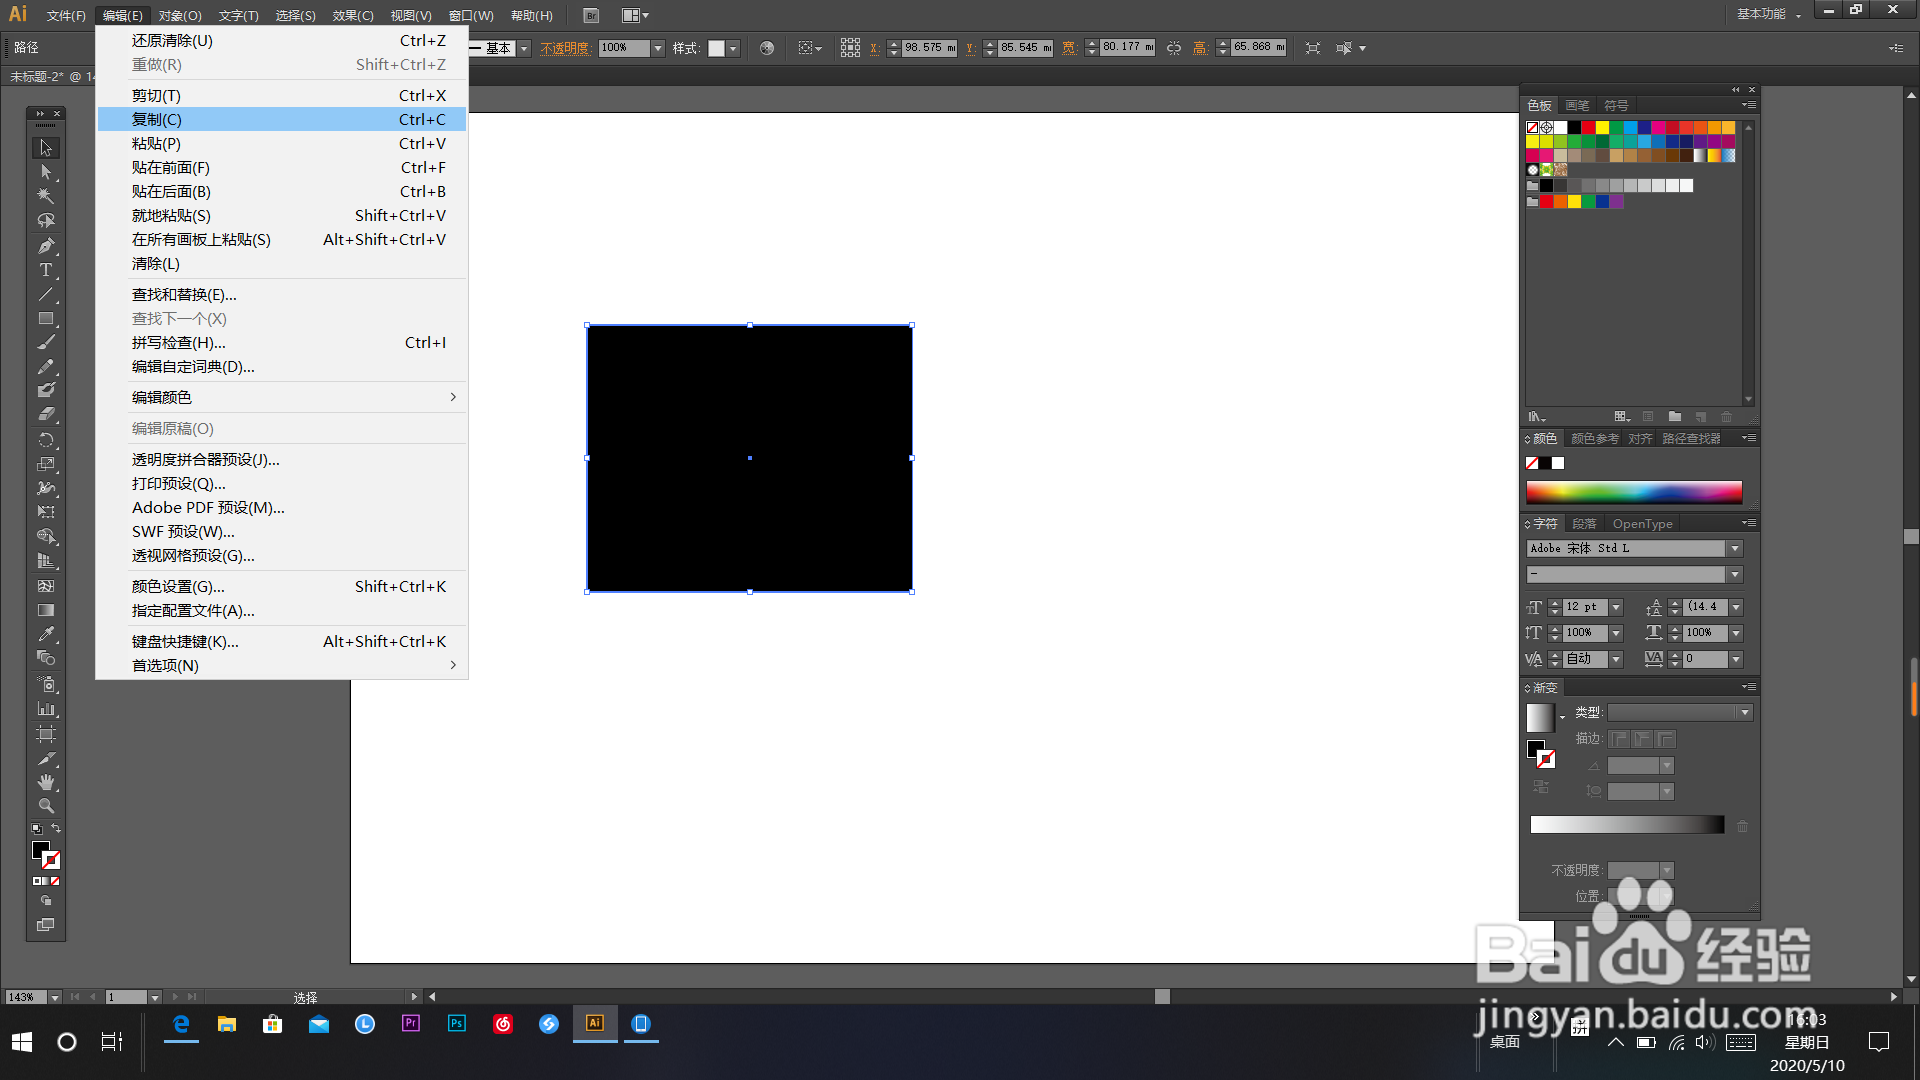1920x1080 pixels.
Task: Select the Type tool
Action: (x=46, y=270)
